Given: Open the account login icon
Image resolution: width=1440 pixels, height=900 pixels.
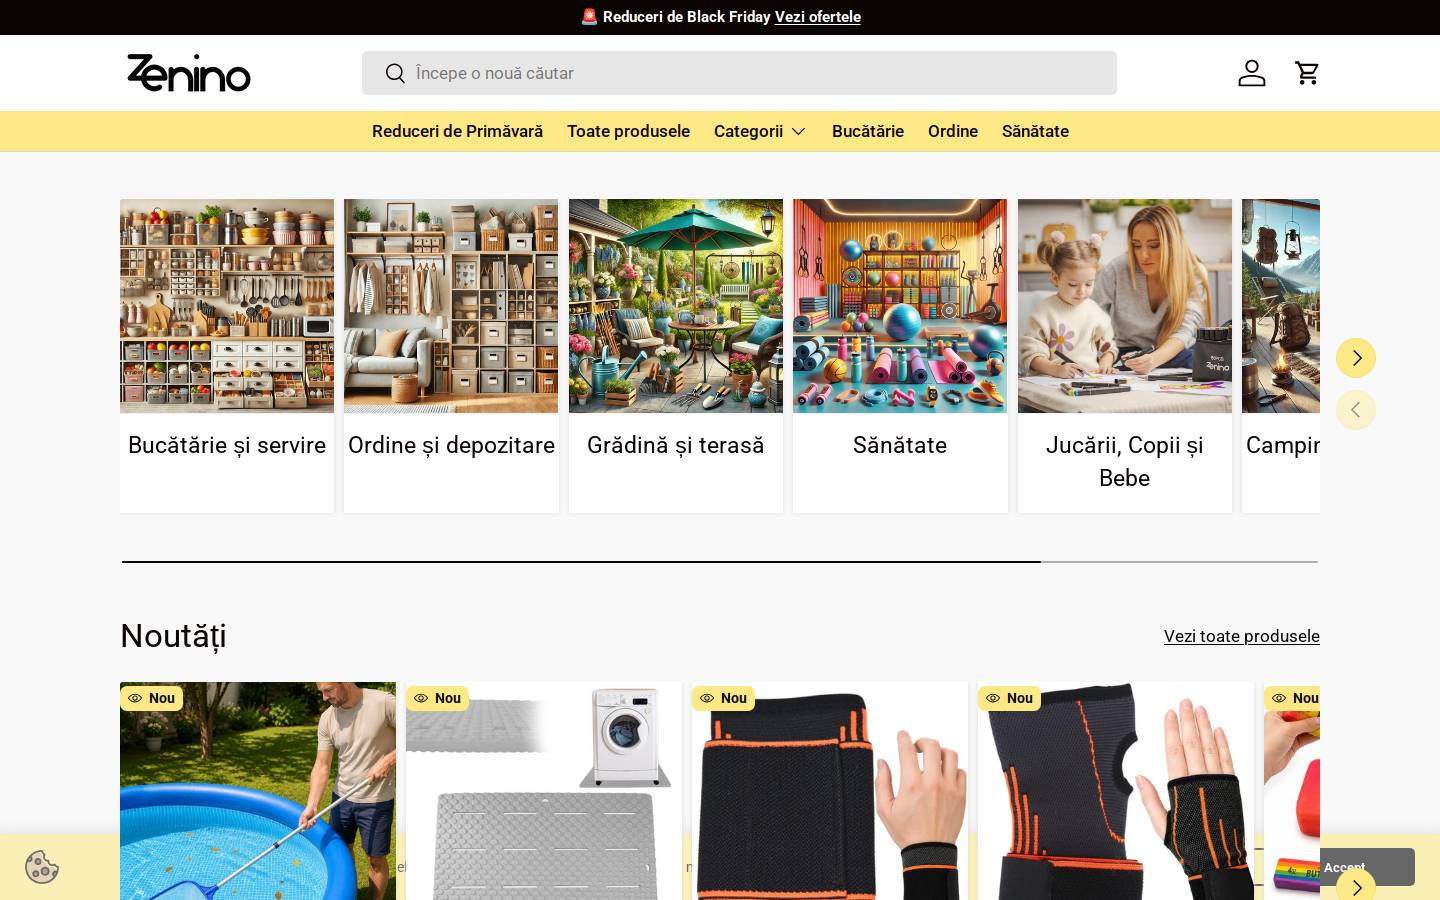Looking at the screenshot, I should (1252, 73).
